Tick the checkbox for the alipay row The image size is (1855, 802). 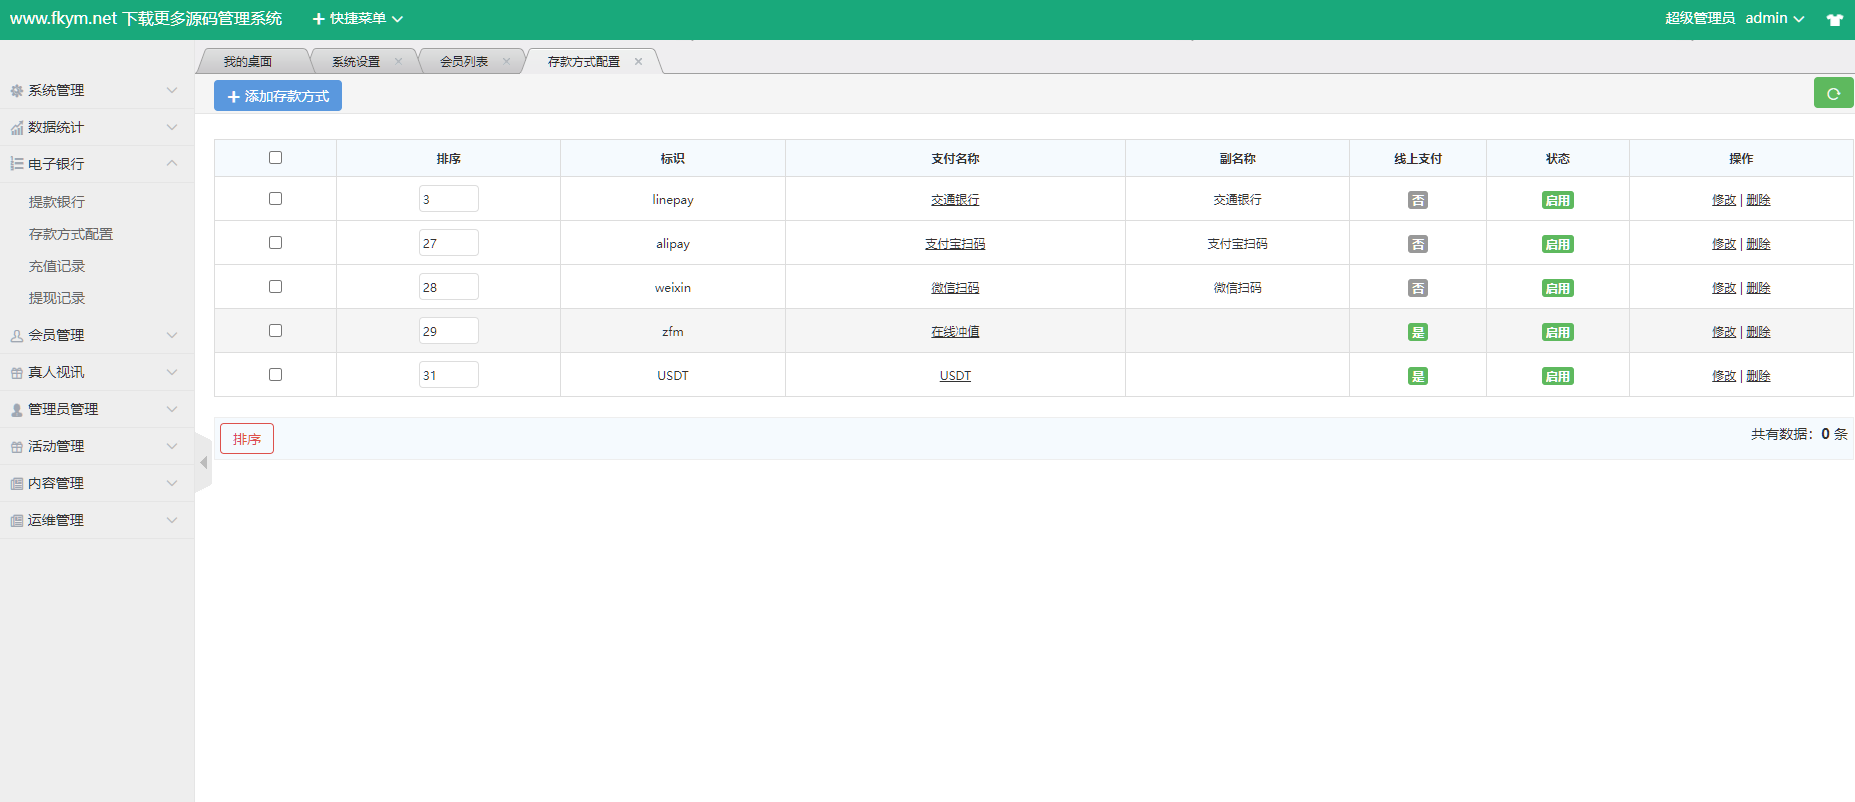click(x=275, y=243)
